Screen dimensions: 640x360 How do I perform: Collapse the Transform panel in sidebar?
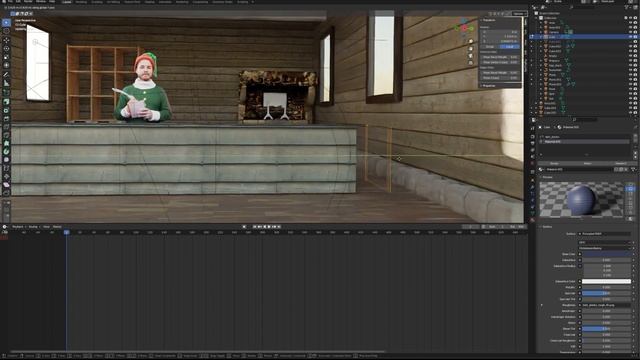(x=482, y=20)
